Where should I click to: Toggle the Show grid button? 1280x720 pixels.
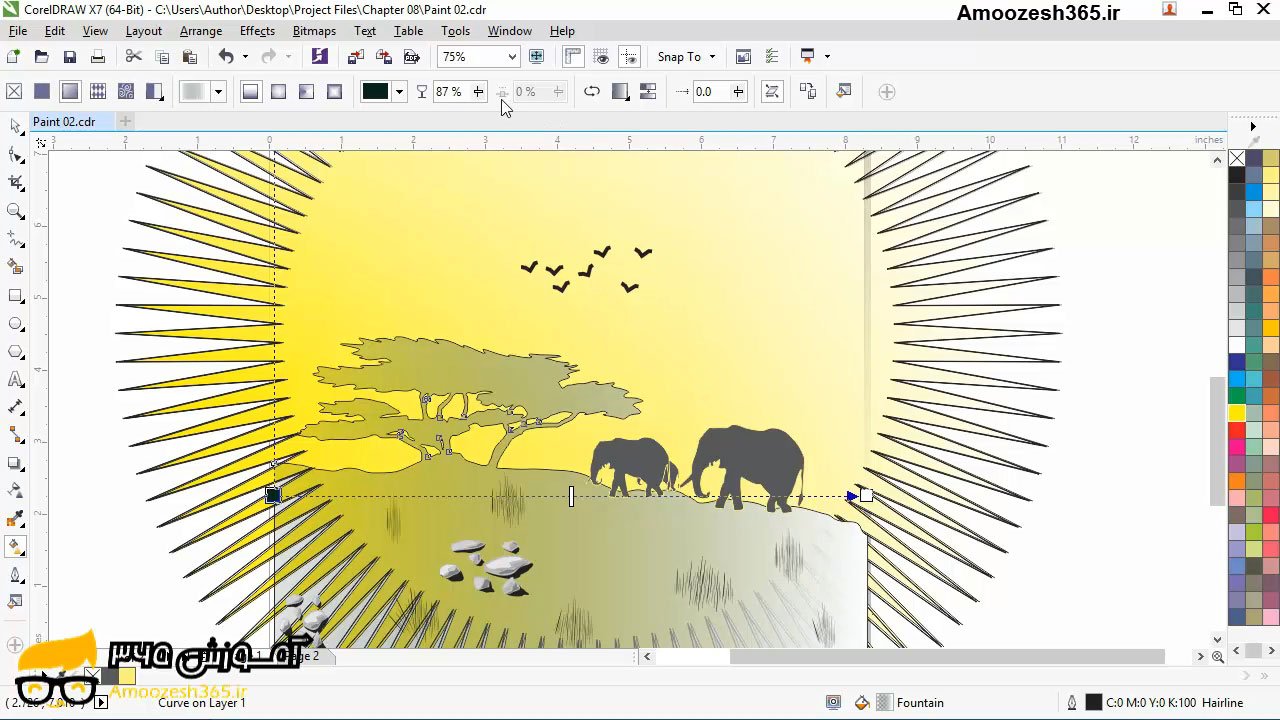point(601,57)
